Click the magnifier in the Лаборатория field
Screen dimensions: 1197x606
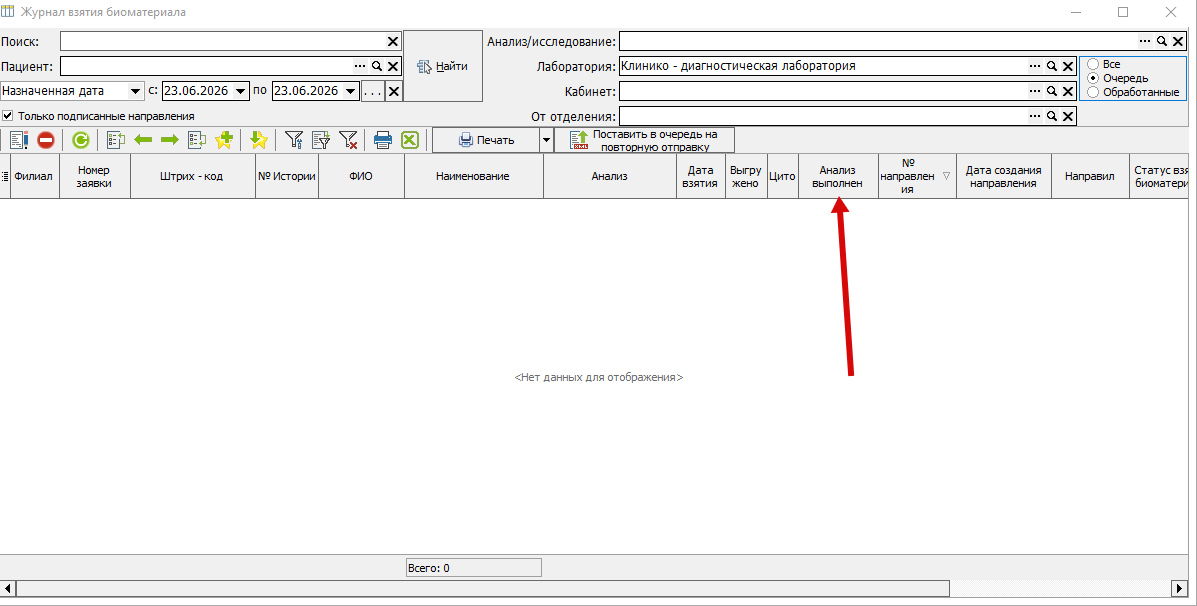tap(1052, 66)
